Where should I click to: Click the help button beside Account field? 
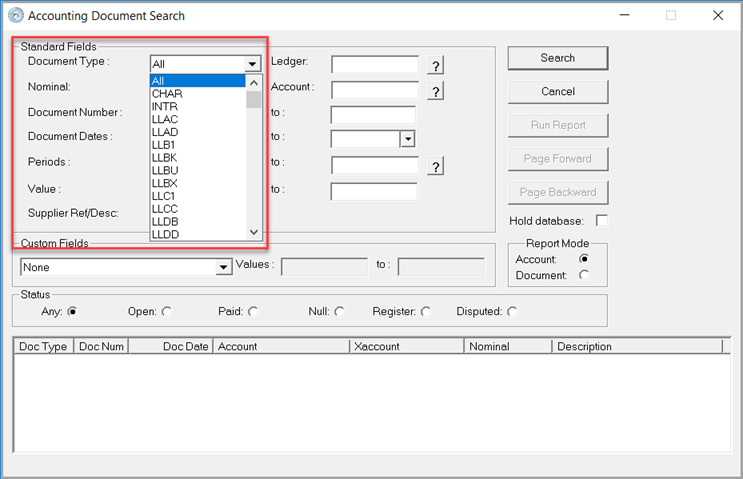pos(435,91)
